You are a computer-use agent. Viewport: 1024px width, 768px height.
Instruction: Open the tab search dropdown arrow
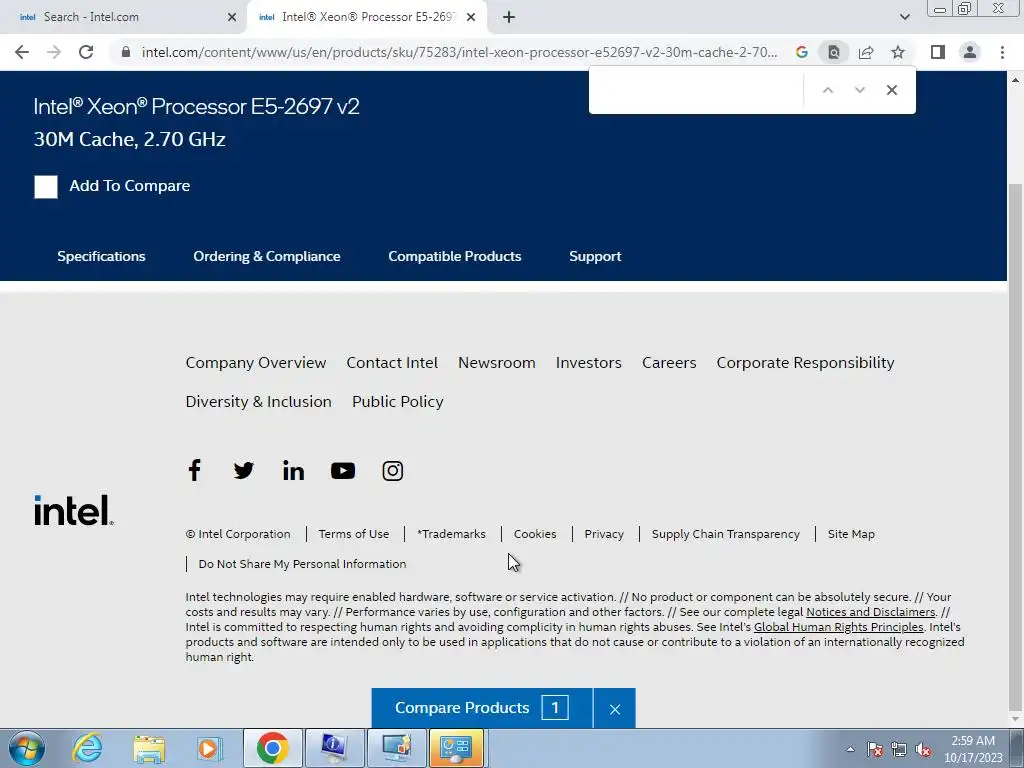pyautogui.click(x=904, y=17)
